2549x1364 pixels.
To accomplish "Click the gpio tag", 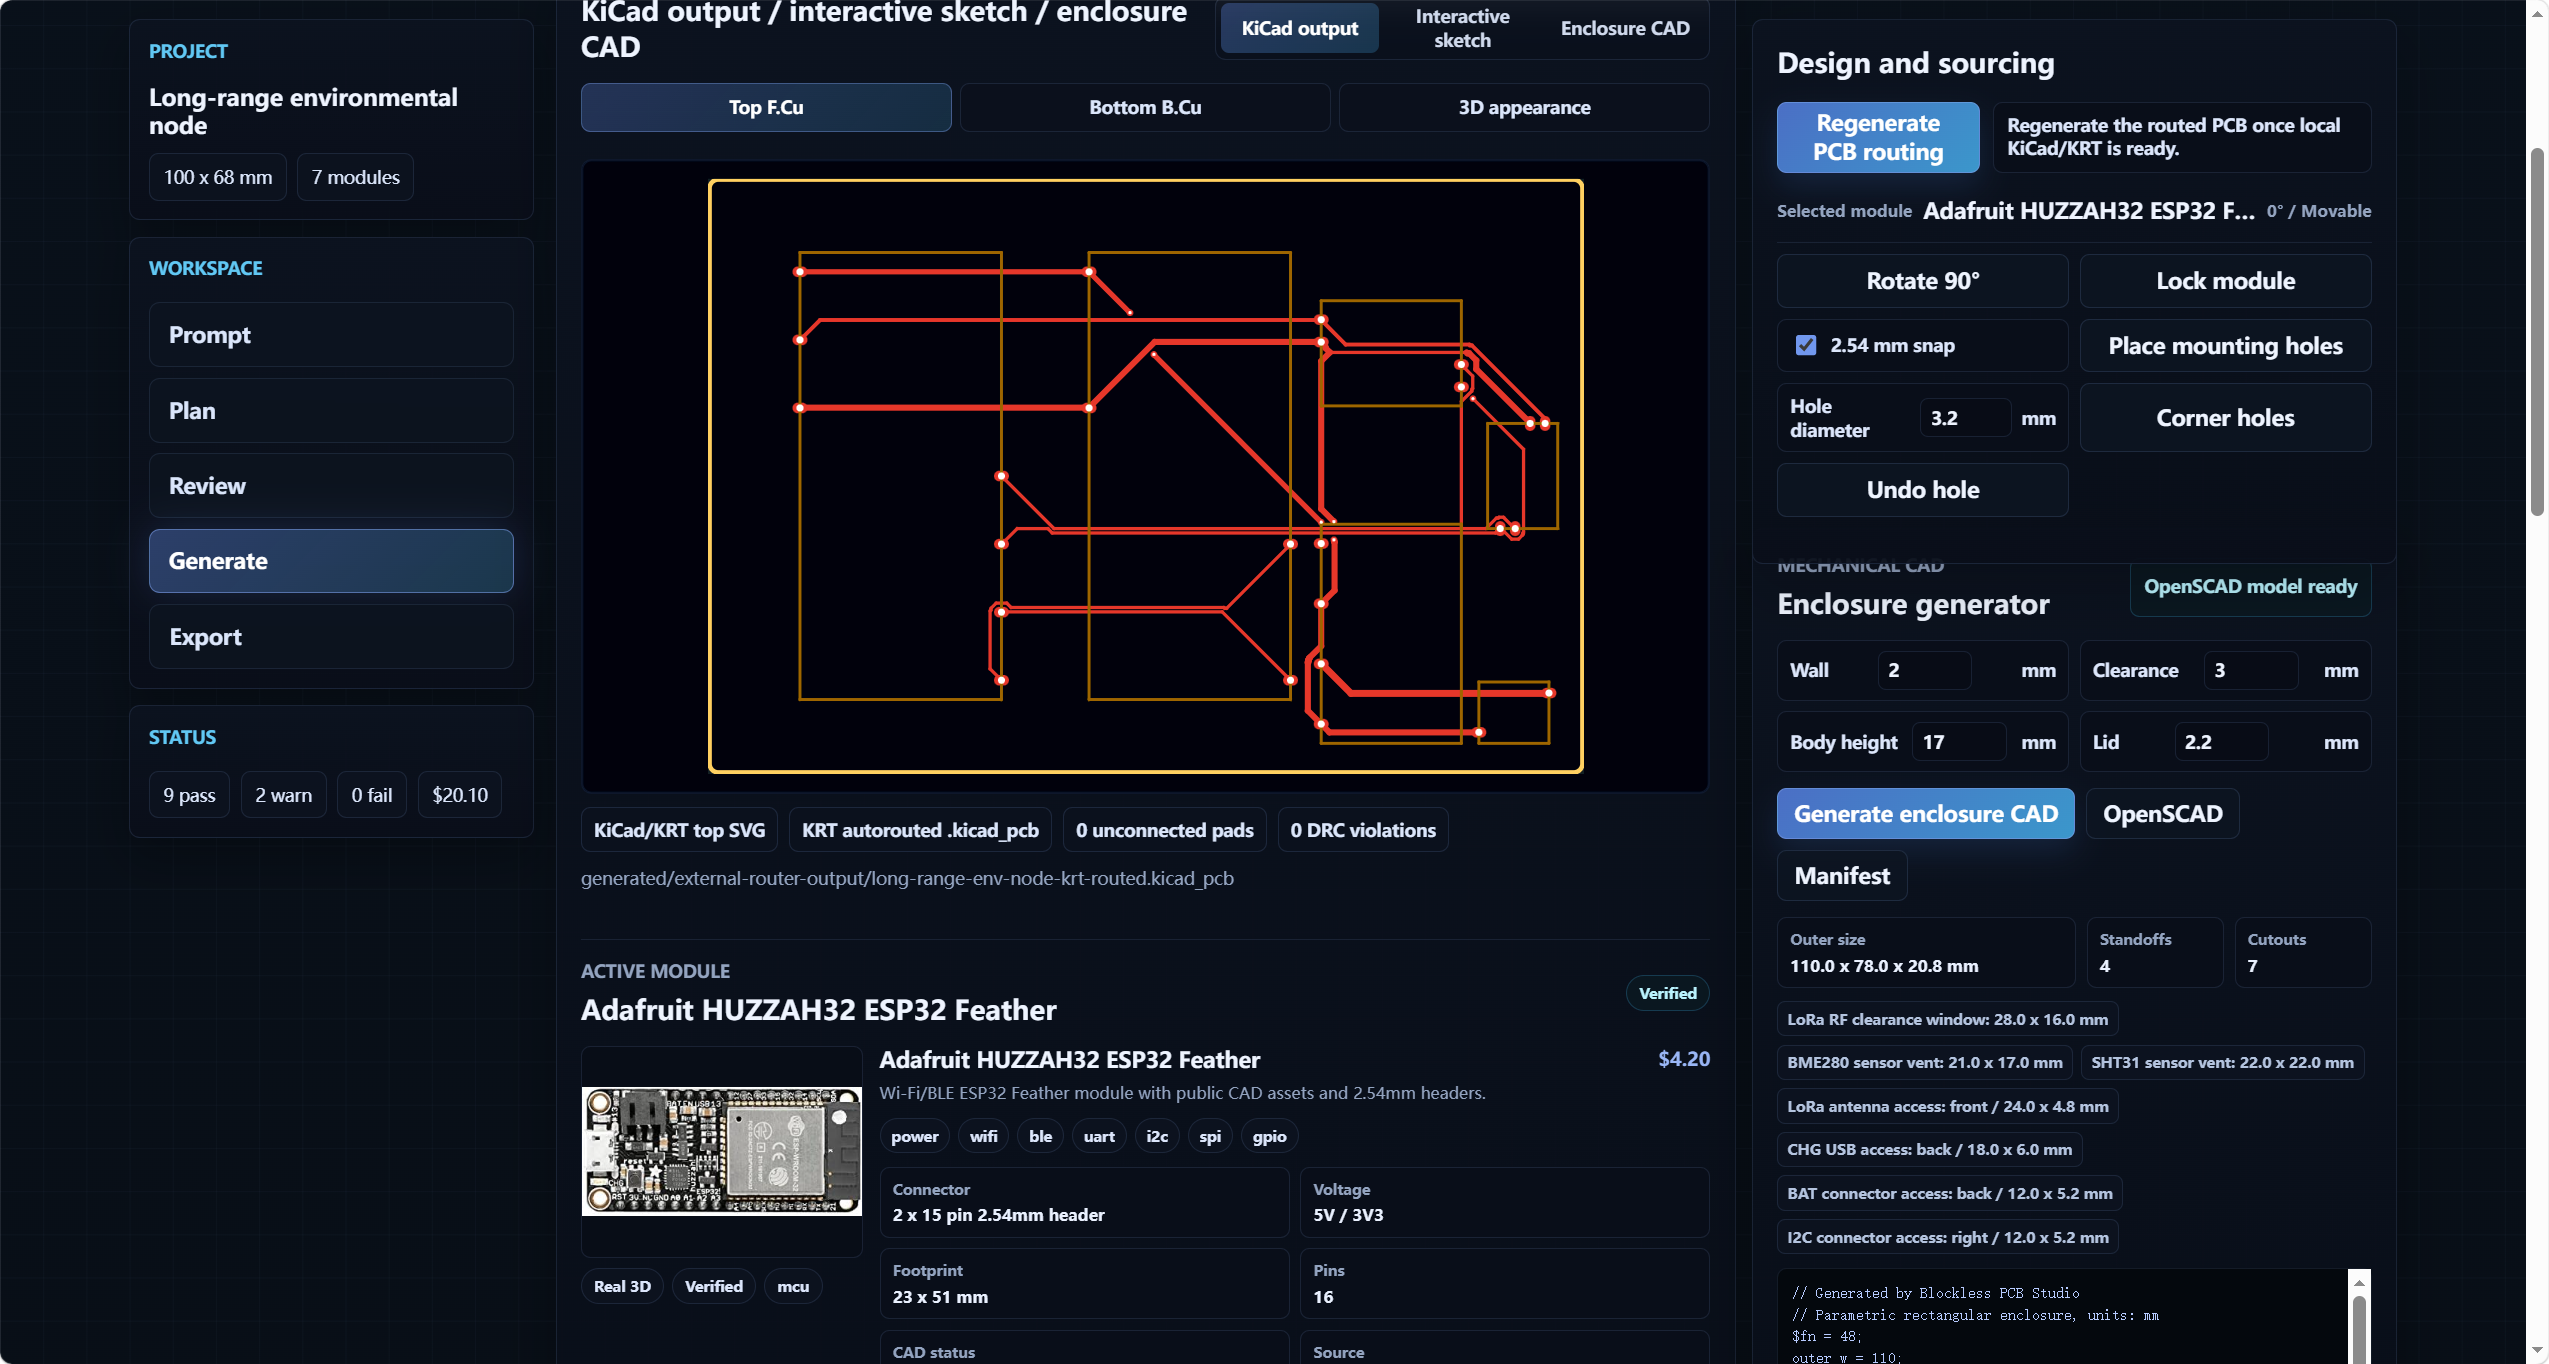I will point(1269,1137).
